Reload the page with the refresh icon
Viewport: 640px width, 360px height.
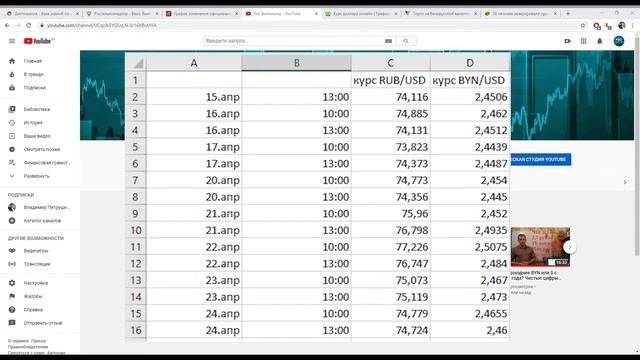29,25
